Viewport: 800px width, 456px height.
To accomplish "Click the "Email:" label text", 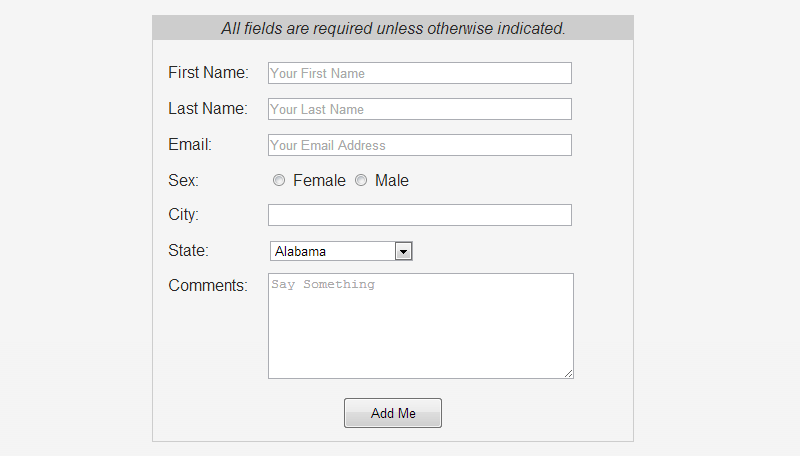I will pyautogui.click(x=190, y=145).
